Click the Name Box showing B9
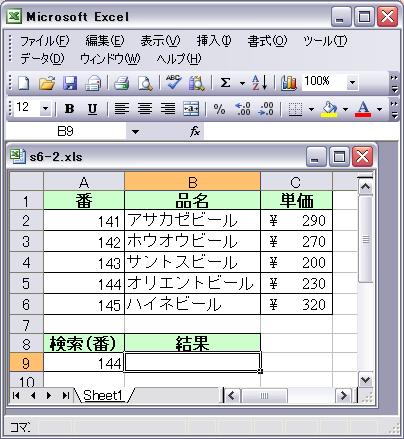 tap(66, 131)
